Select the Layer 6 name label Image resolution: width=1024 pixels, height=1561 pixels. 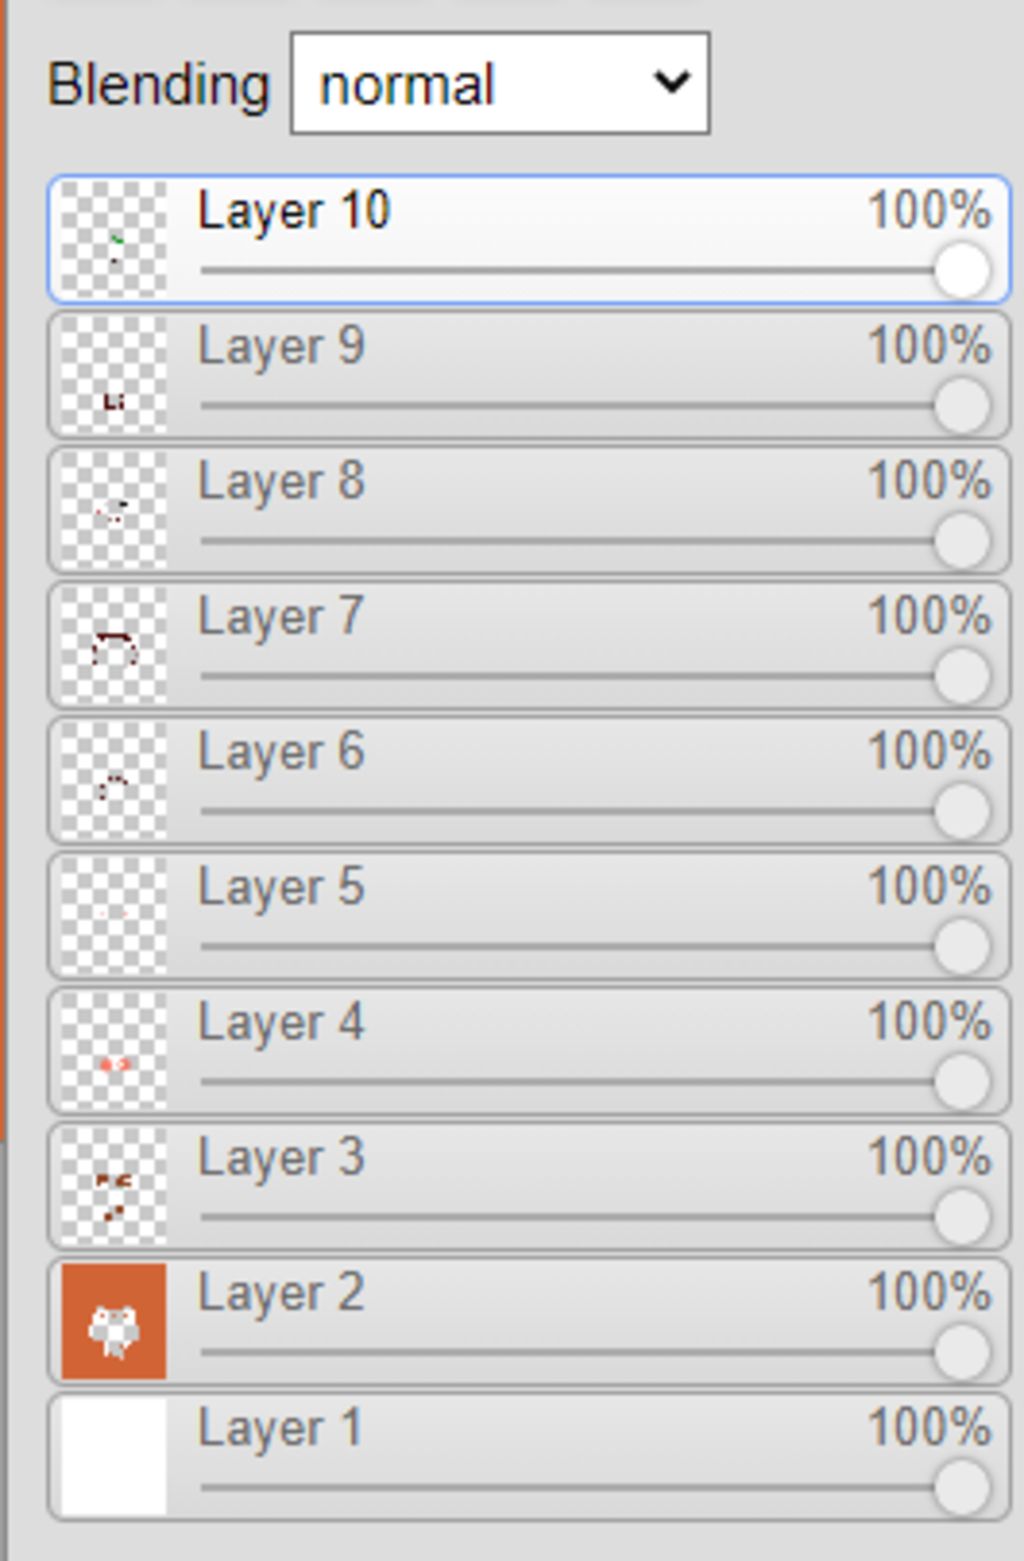[281, 752]
